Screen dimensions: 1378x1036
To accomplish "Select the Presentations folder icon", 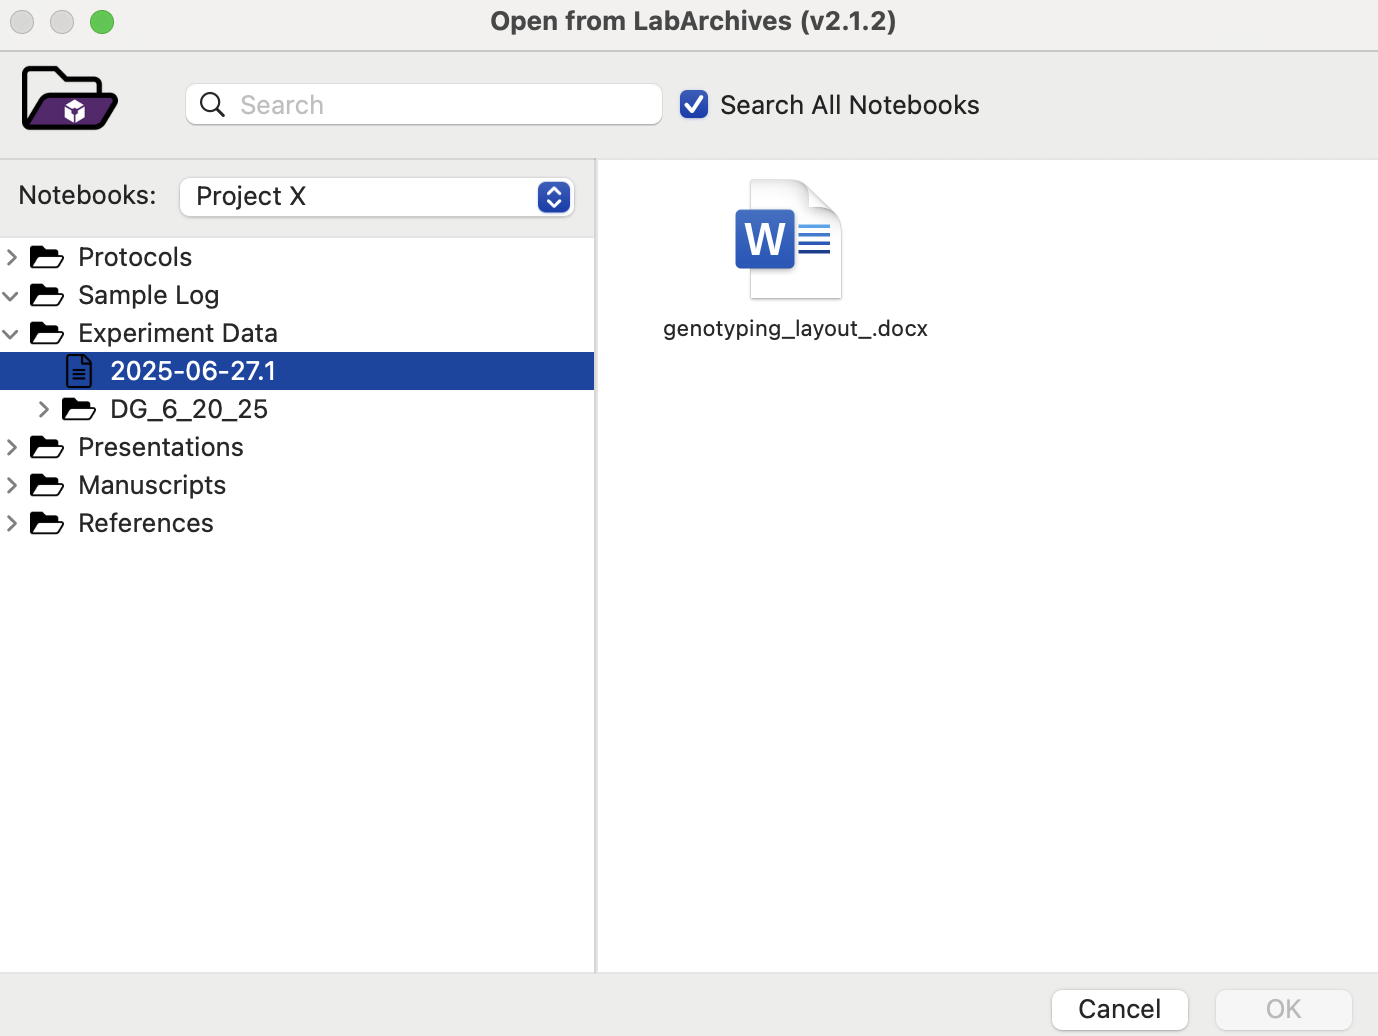I will click(x=47, y=447).
